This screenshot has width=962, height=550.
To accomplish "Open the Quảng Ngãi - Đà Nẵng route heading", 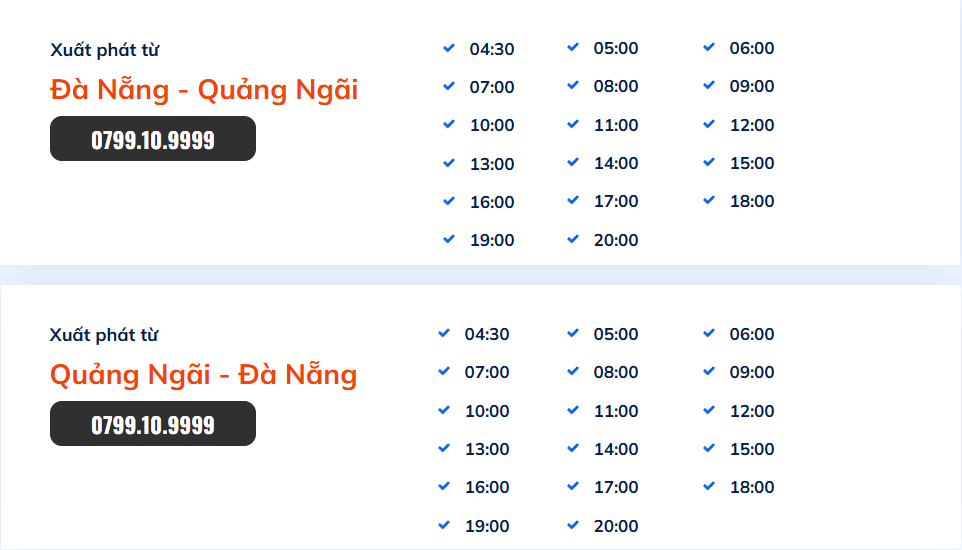I will 204,375.
